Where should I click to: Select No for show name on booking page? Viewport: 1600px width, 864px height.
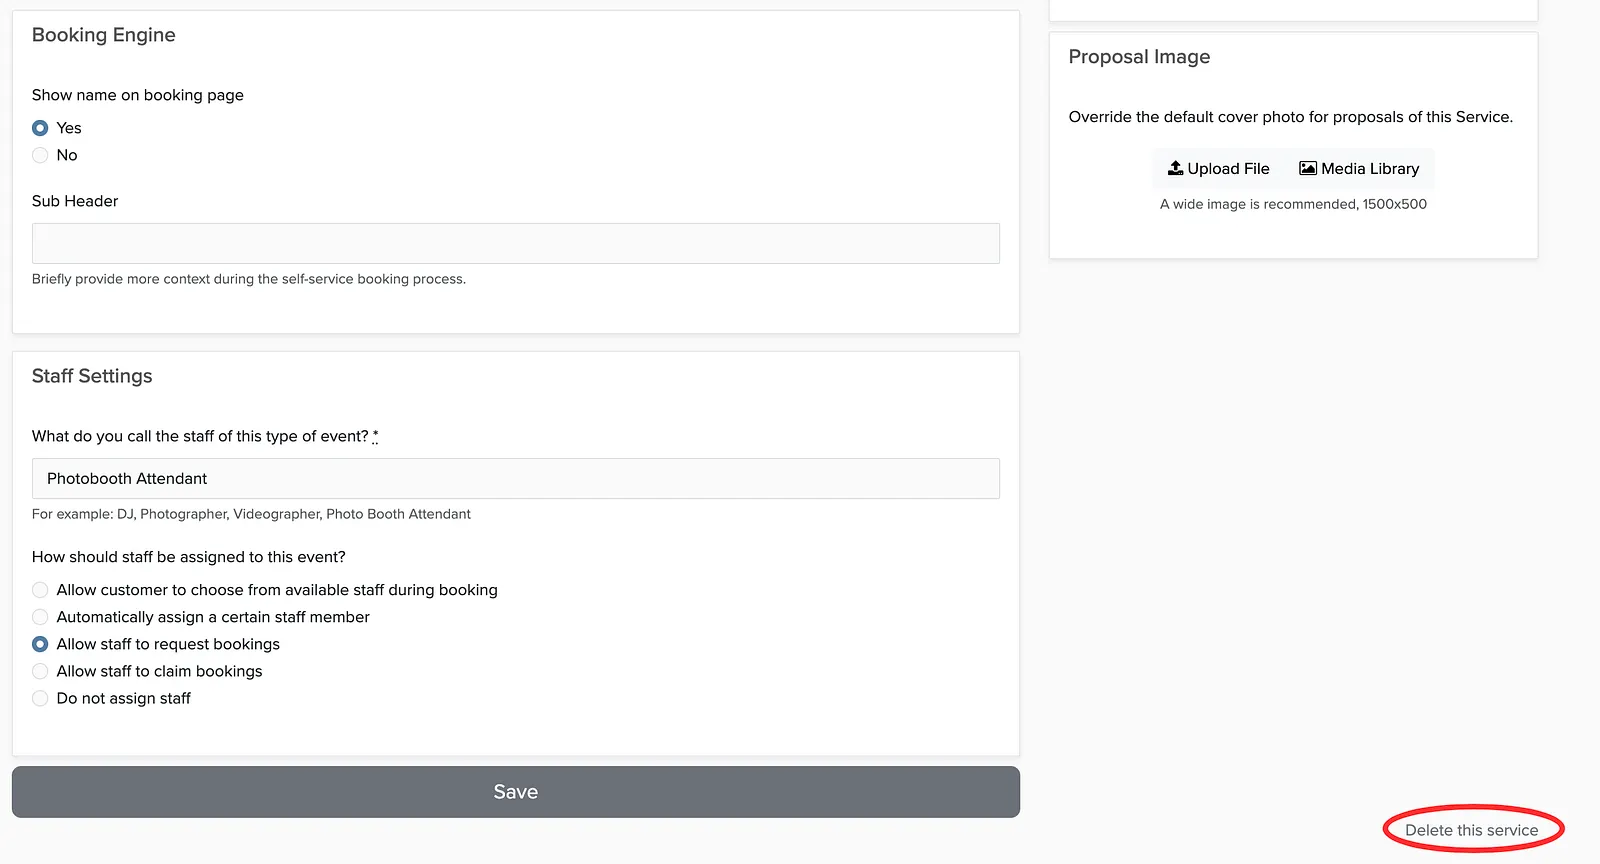pos(40,155)
